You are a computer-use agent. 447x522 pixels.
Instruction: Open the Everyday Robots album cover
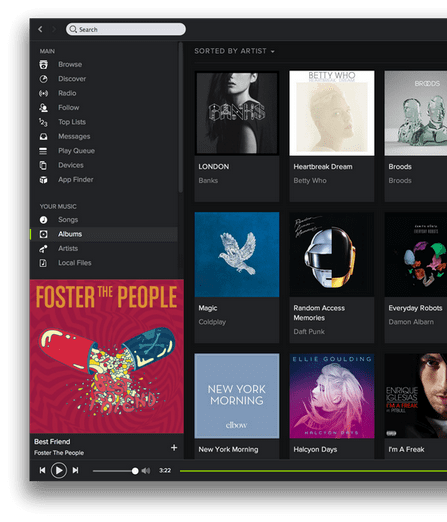coord(416,254)
